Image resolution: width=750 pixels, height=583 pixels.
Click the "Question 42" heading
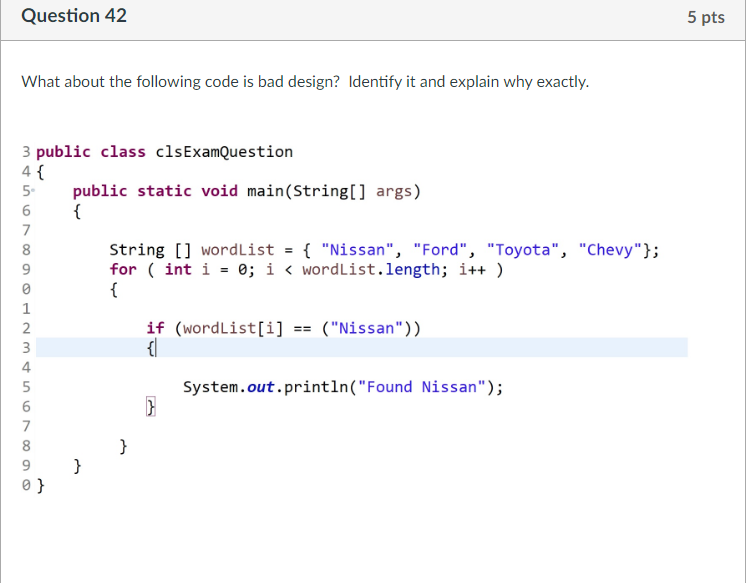coord(74,16)
